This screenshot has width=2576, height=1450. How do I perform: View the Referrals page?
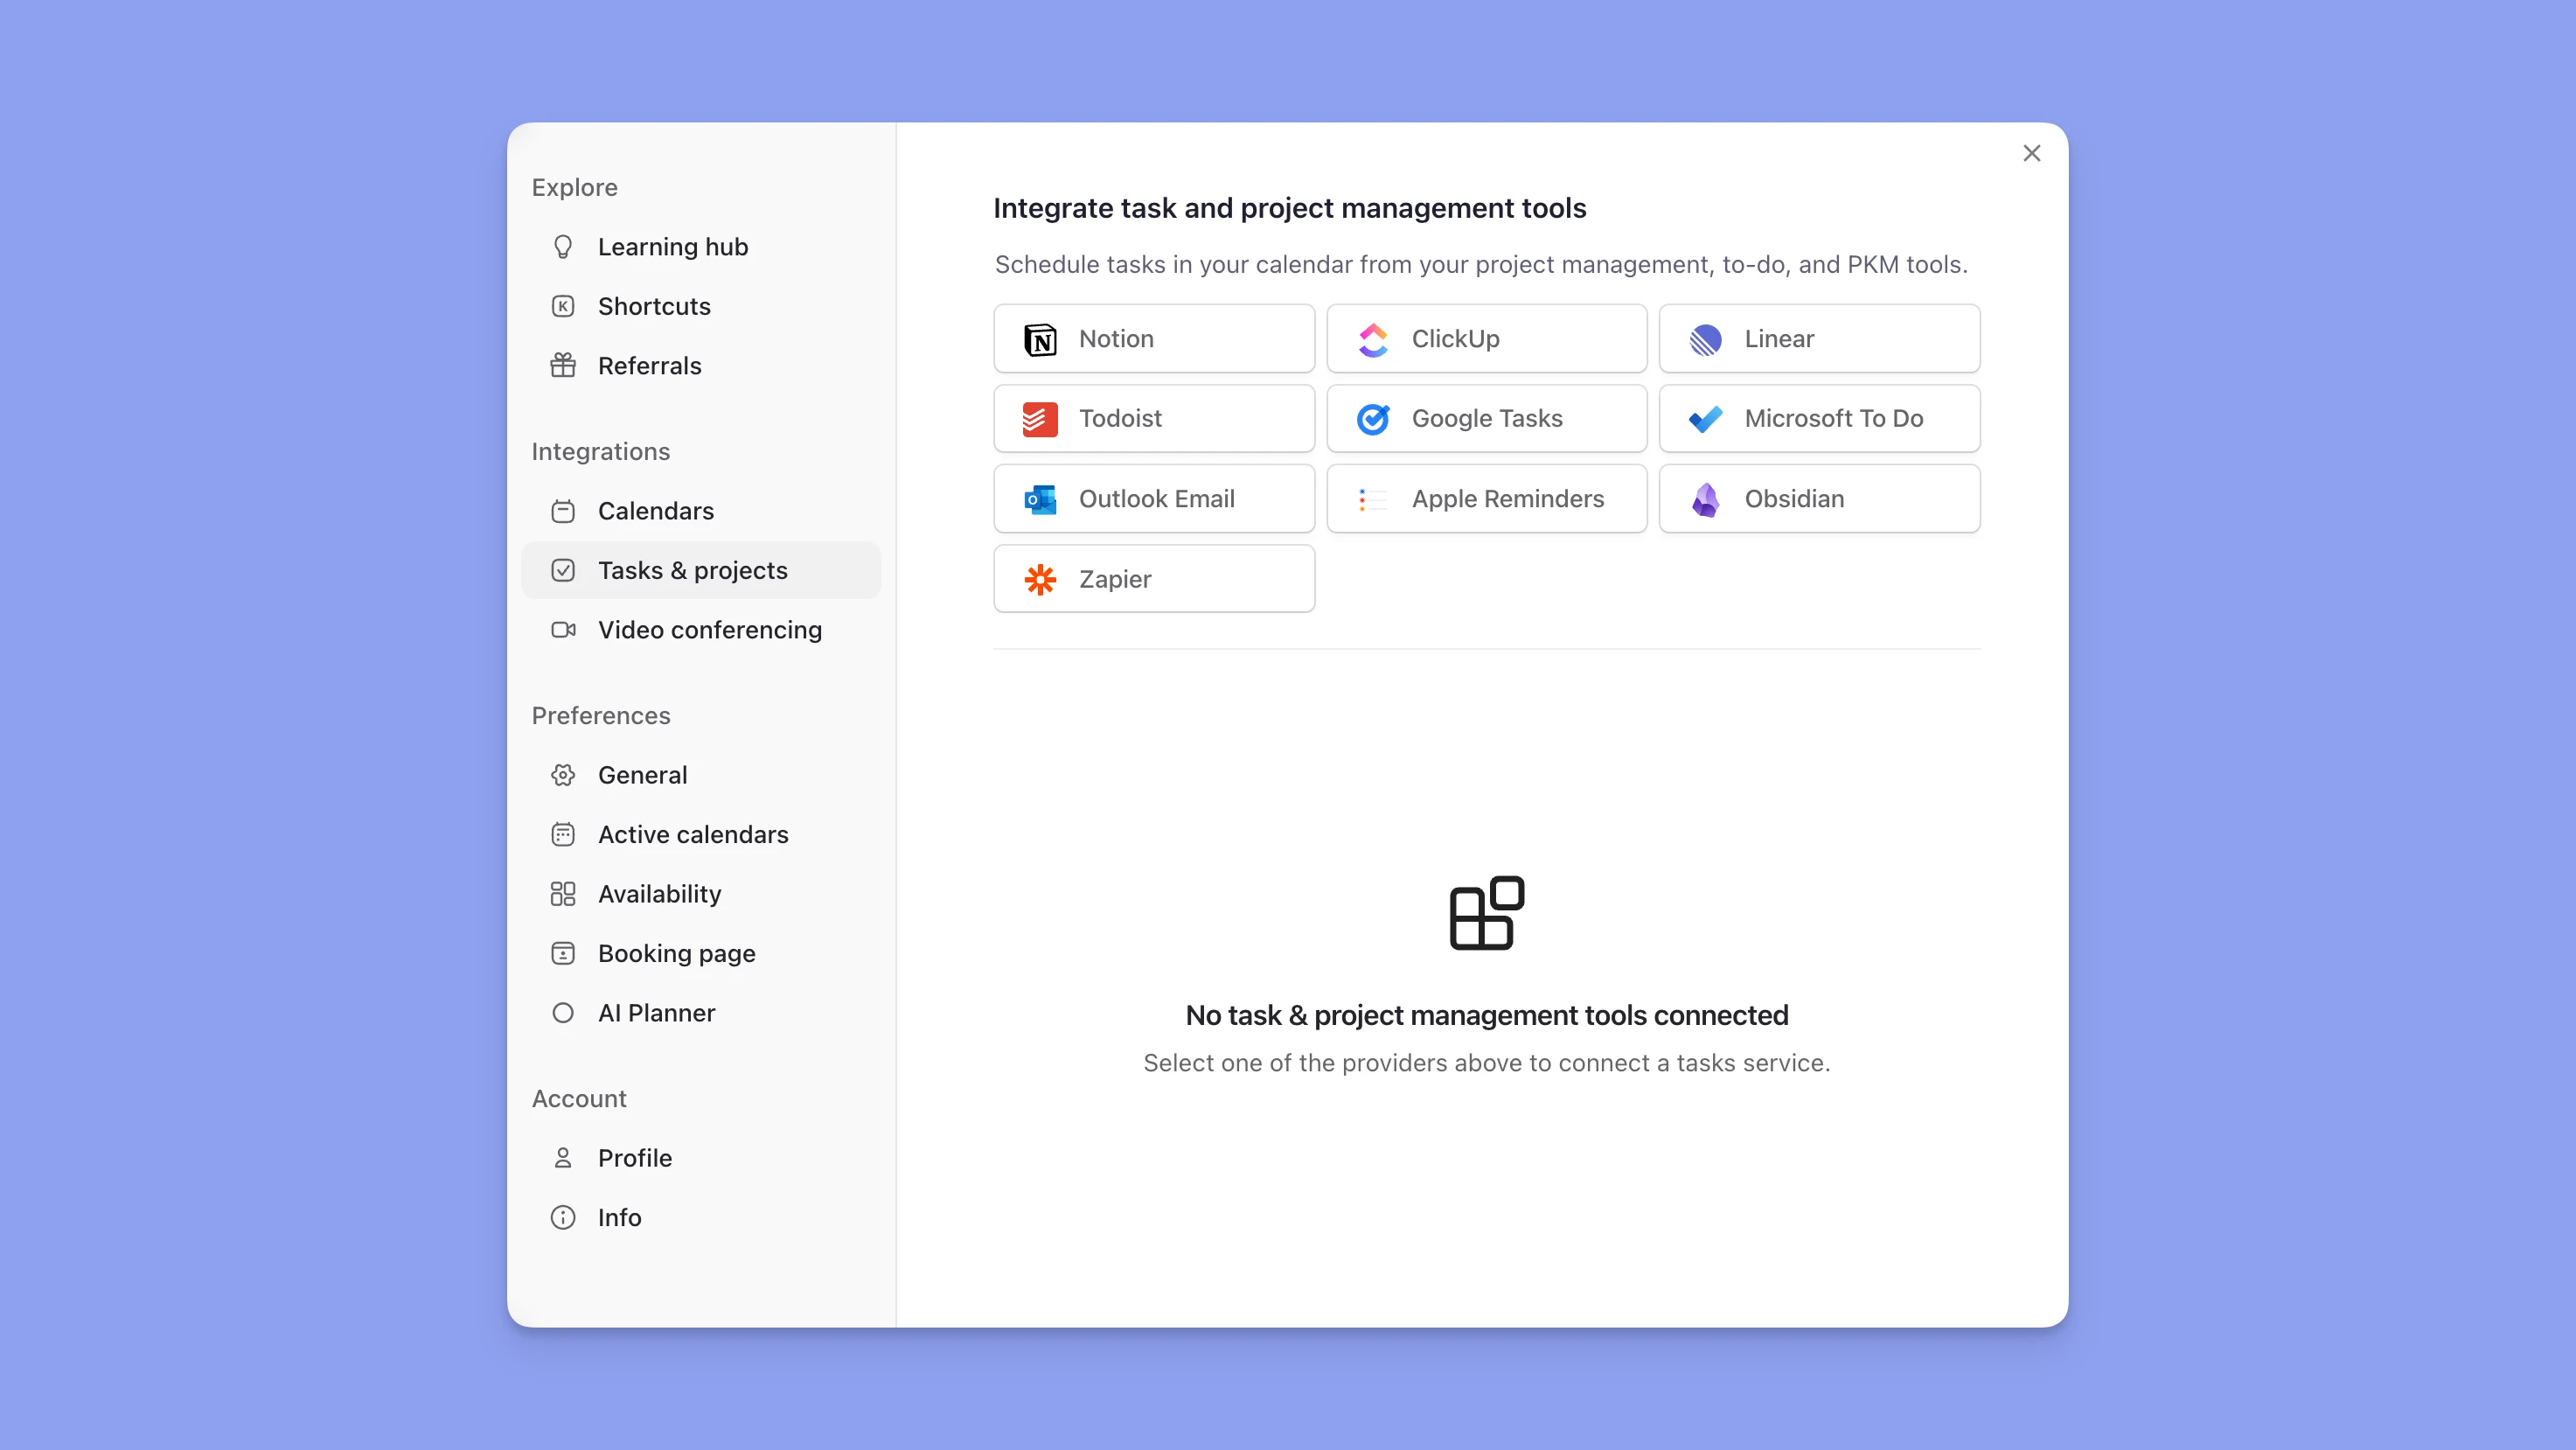pyautogui.click(x=649, y=365)
